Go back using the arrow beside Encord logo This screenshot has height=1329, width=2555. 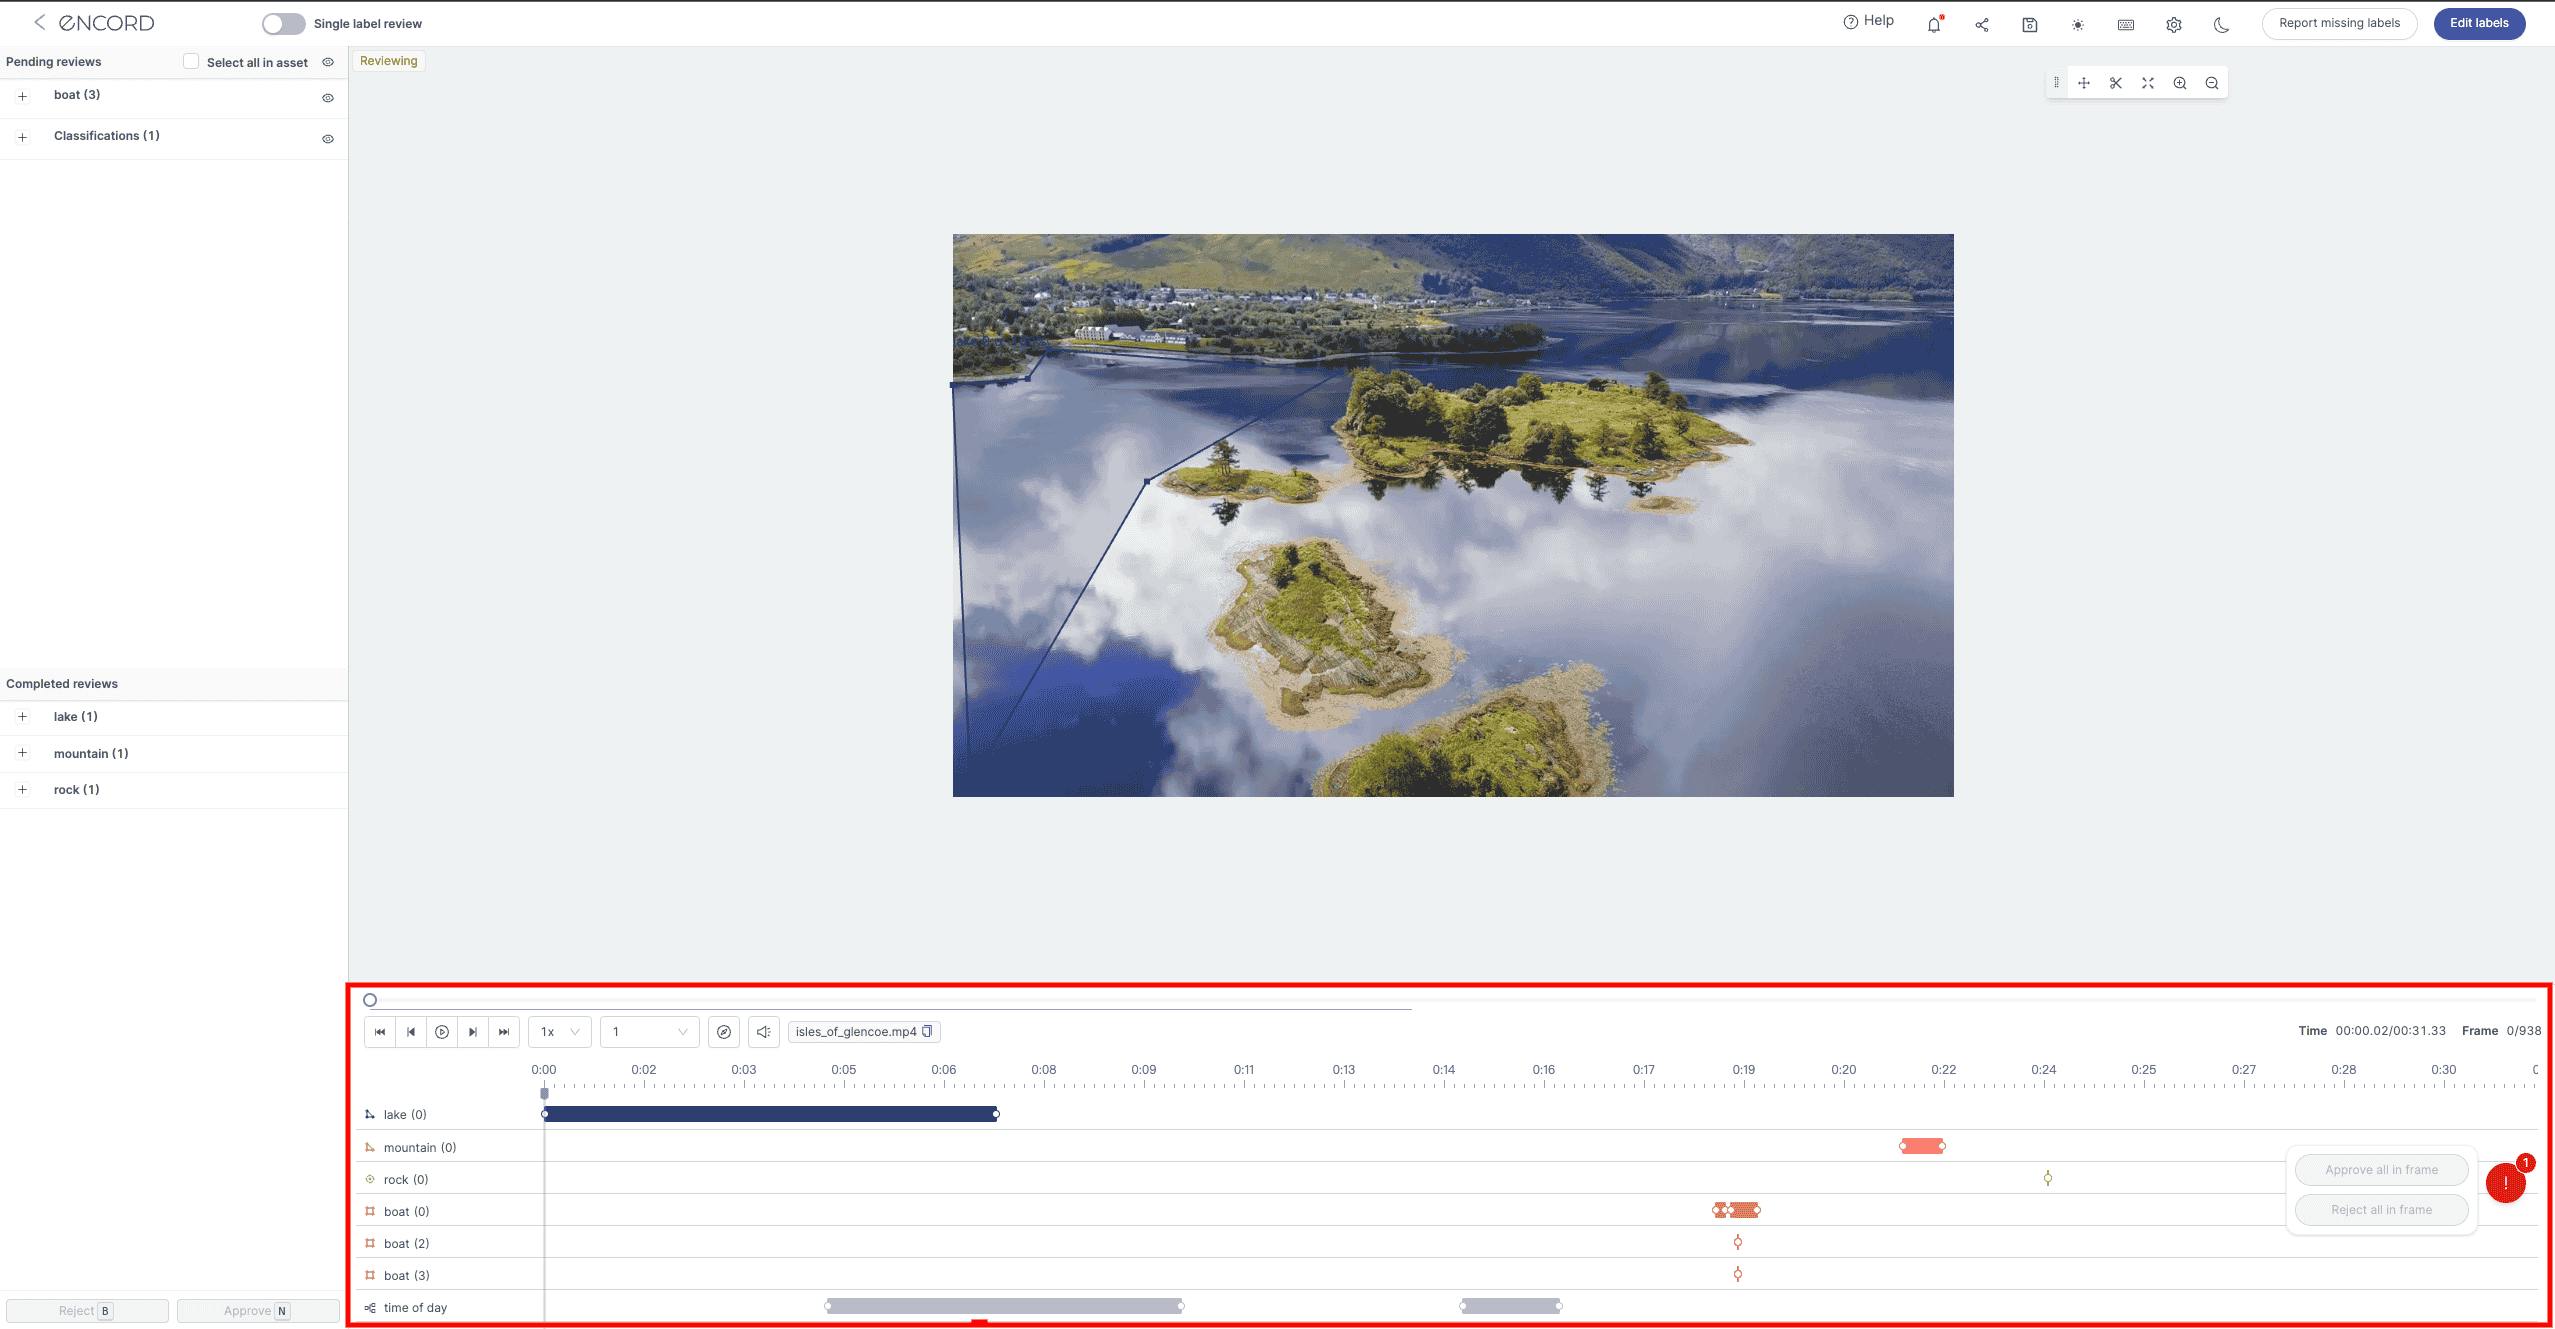click(x=39, y=22)
